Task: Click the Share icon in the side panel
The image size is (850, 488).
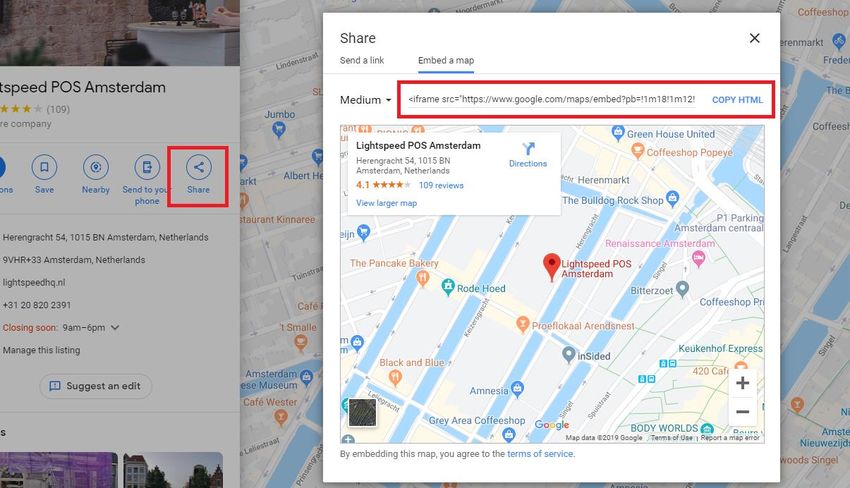Action: (198, 167)
